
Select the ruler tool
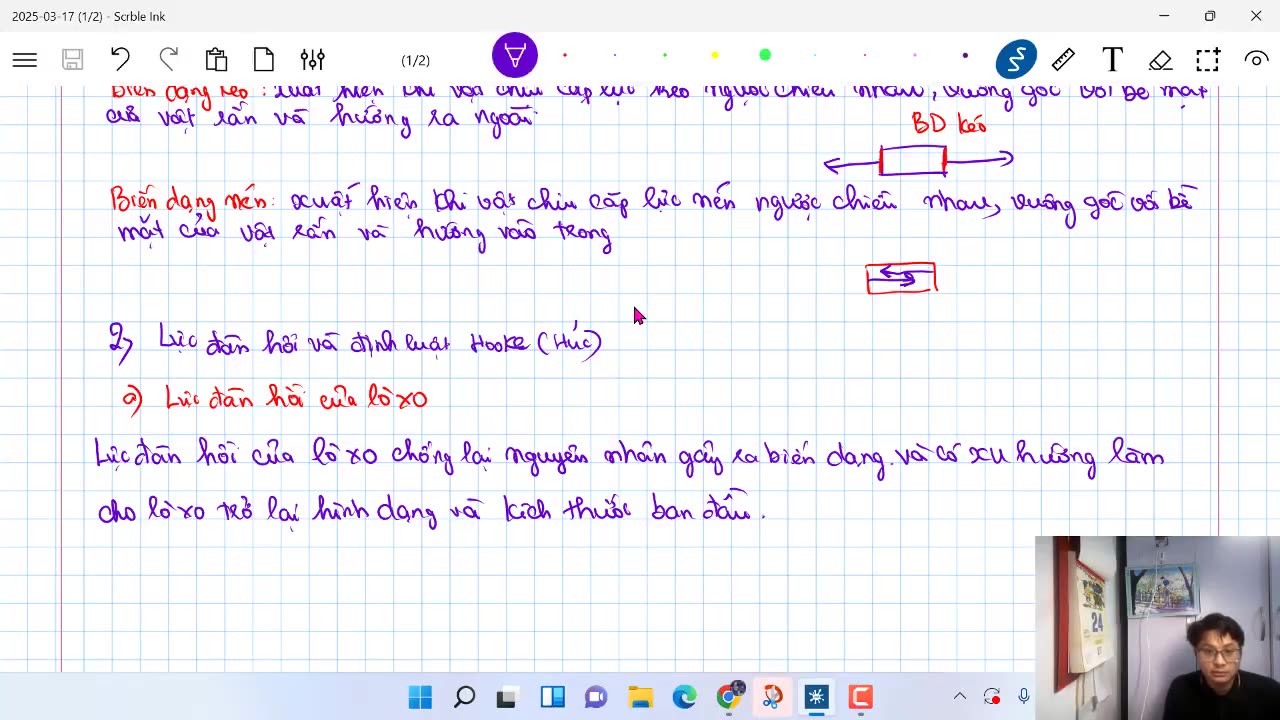coord(1064,60)
